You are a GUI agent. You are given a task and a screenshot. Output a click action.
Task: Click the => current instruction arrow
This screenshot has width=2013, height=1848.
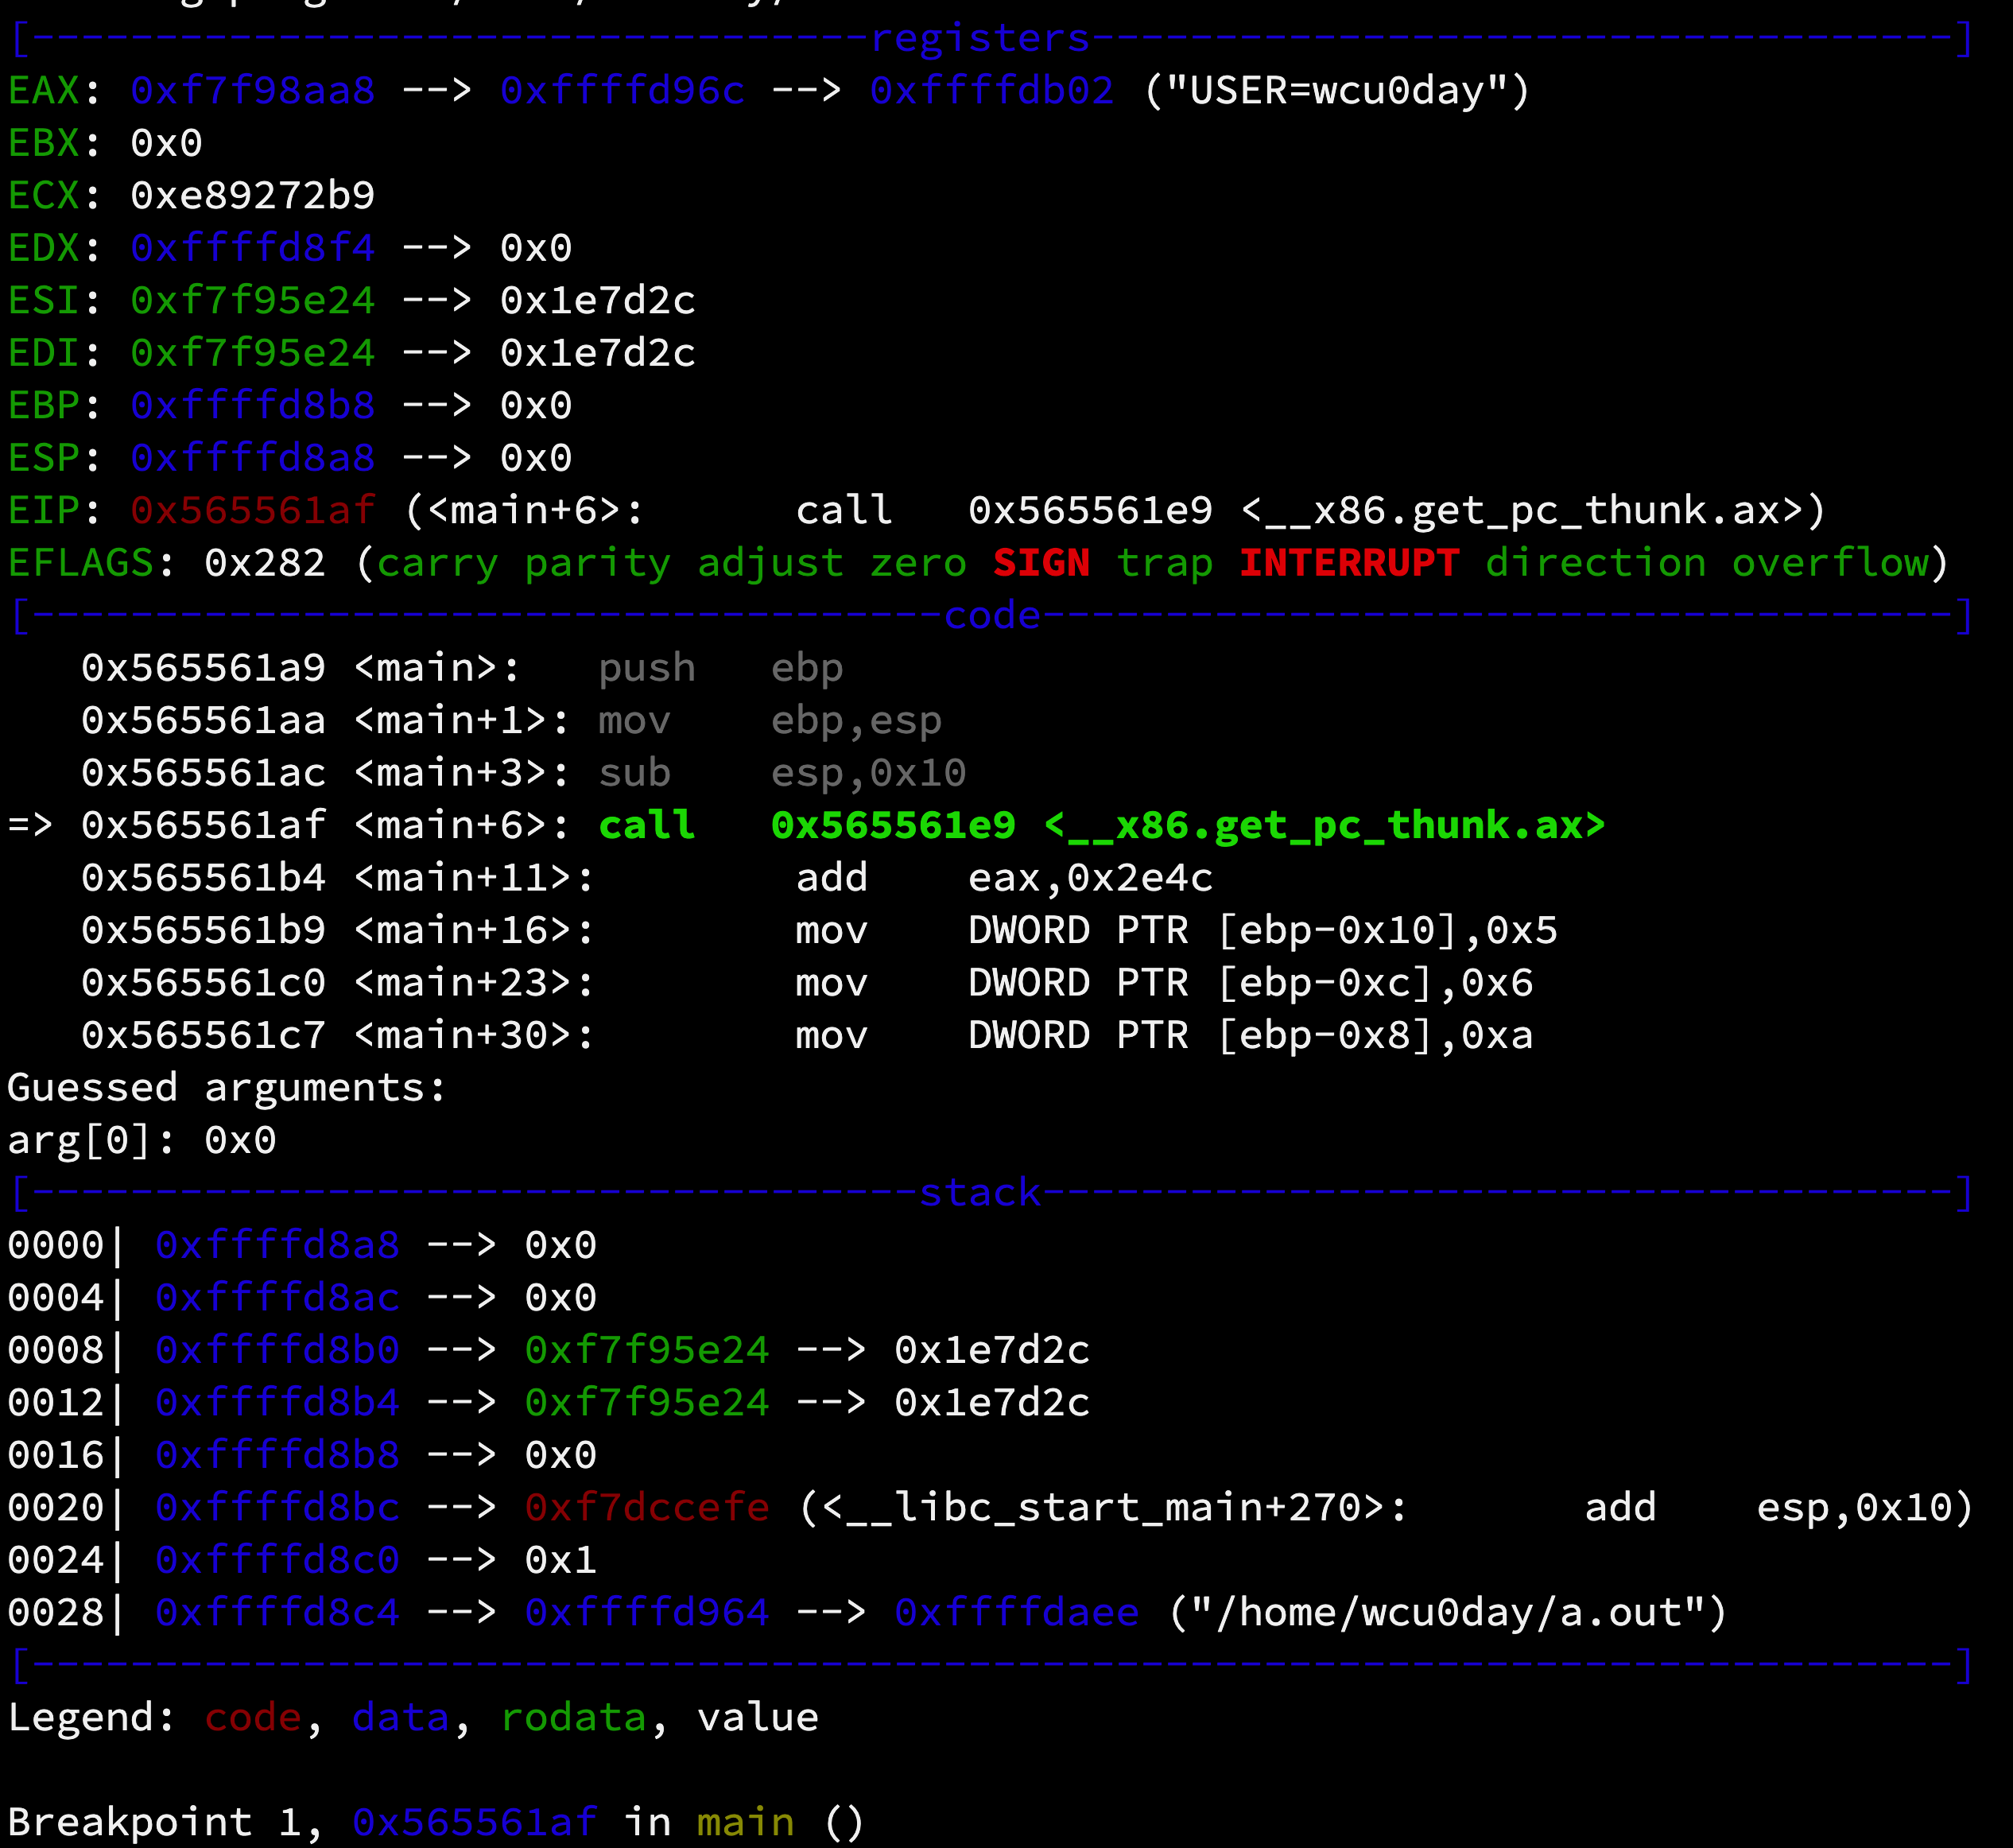coord(31,825)
